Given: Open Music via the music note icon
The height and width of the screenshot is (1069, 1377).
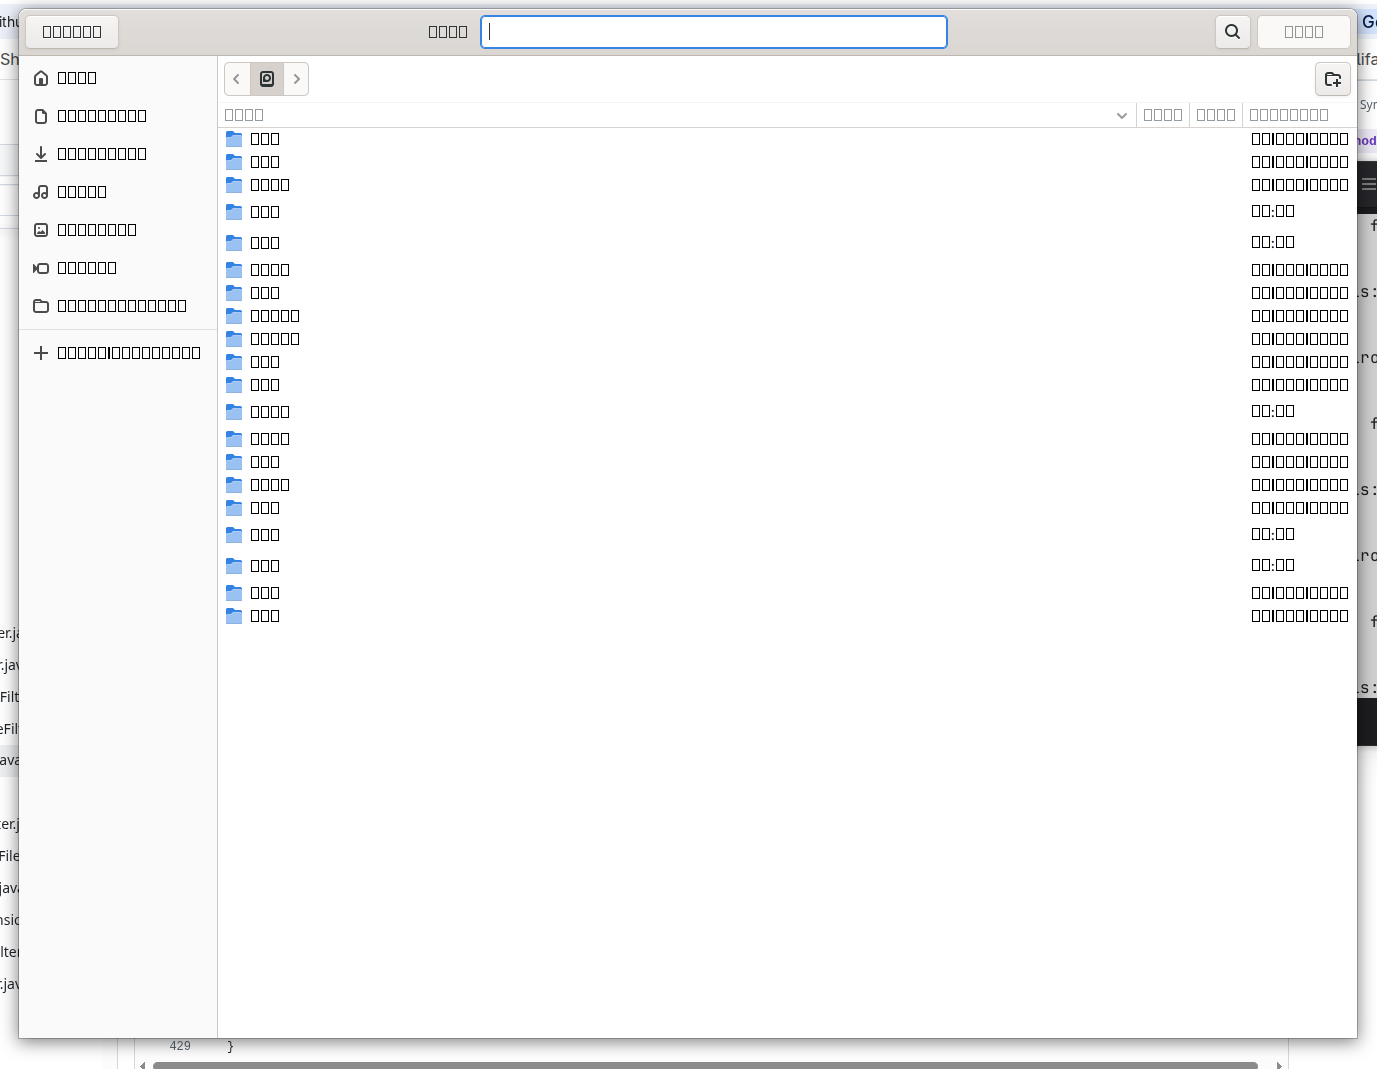Looking at the screenshot, I should pos(41,192).
